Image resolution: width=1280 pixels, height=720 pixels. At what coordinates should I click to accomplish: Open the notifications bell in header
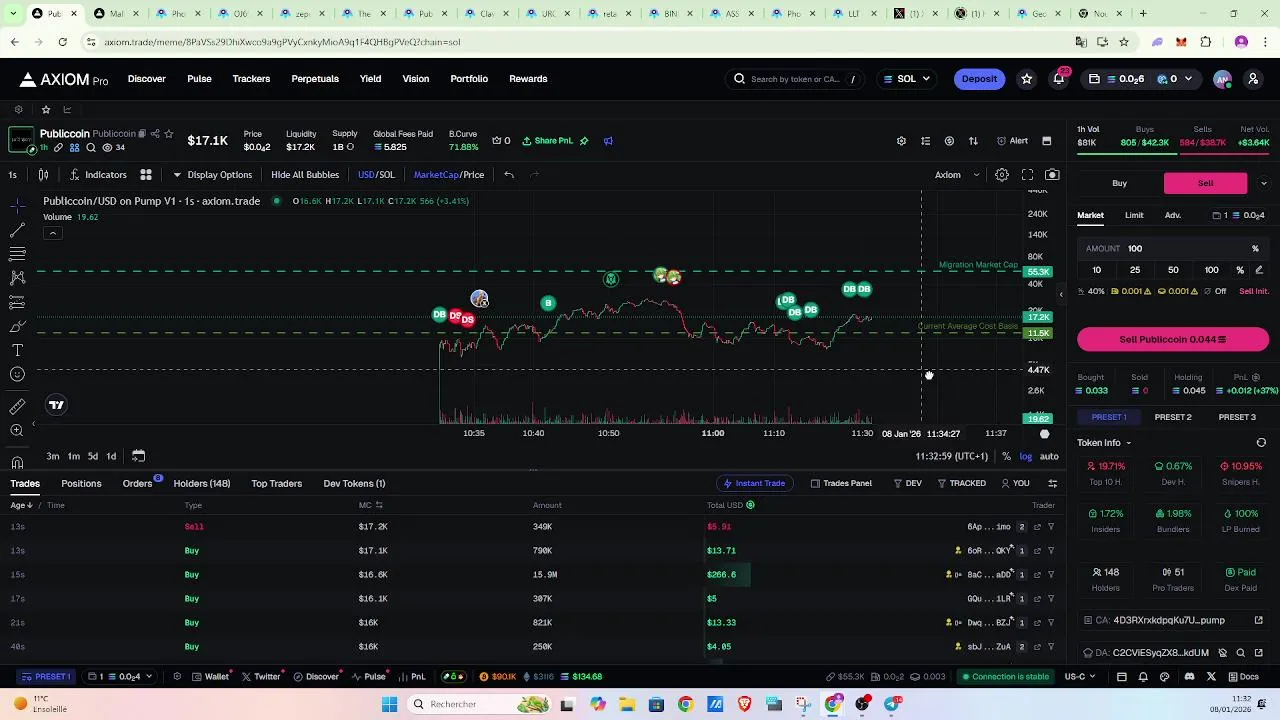click(x=1059, y=79)
